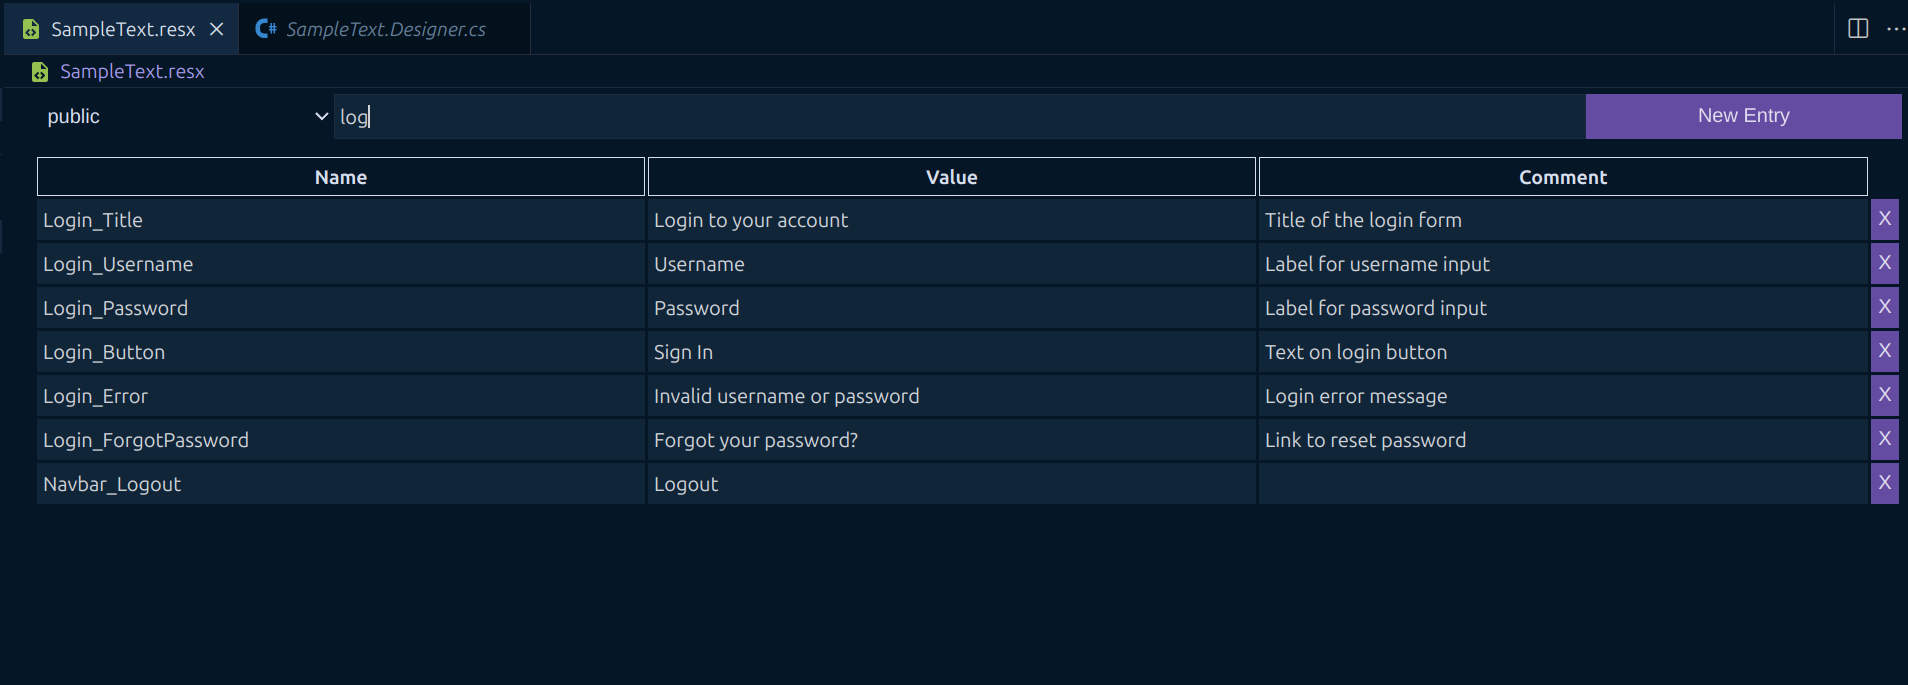Viewport: 1908px width, 685px height.
Task: Click the empty comment cell for Navbar_Logout
Action: point(1560,483)
